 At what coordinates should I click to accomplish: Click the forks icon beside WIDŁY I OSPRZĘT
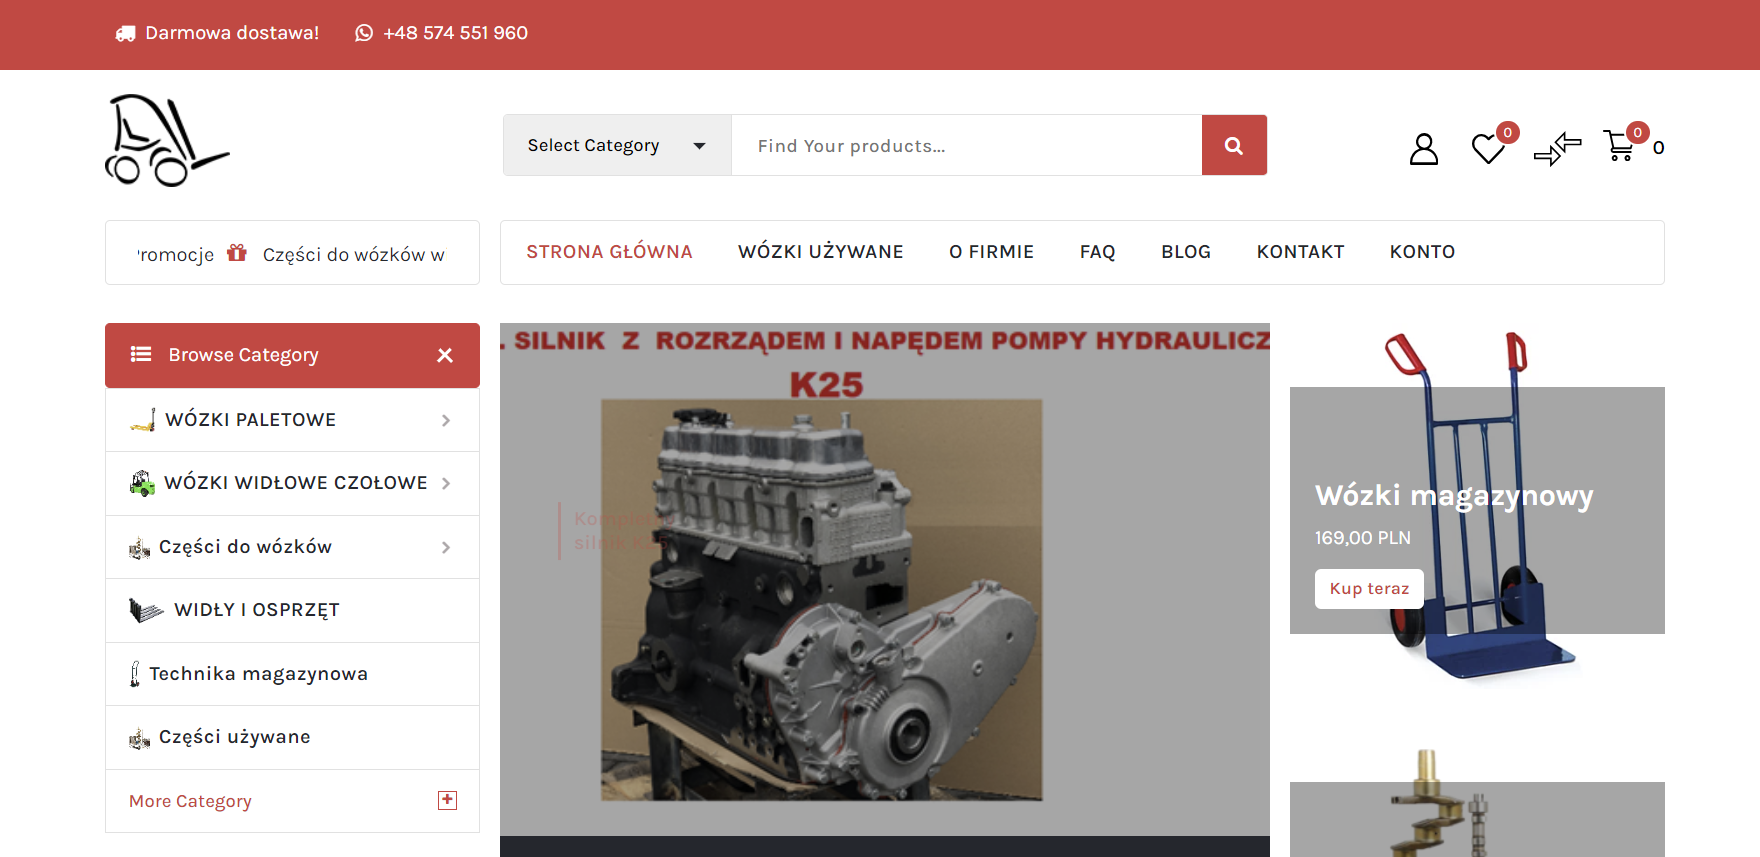(x=146, y=610)
